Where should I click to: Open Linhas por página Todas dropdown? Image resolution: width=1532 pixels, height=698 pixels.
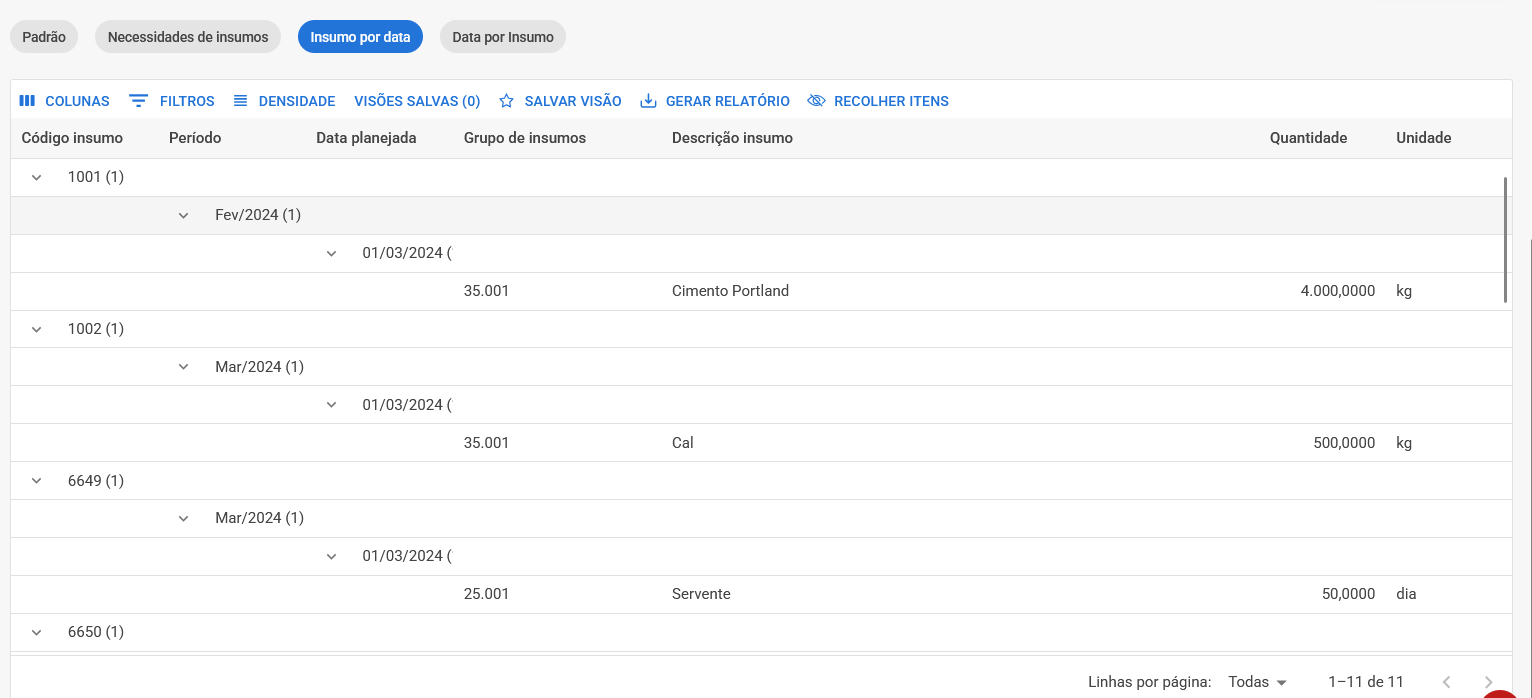point(1257,682)
